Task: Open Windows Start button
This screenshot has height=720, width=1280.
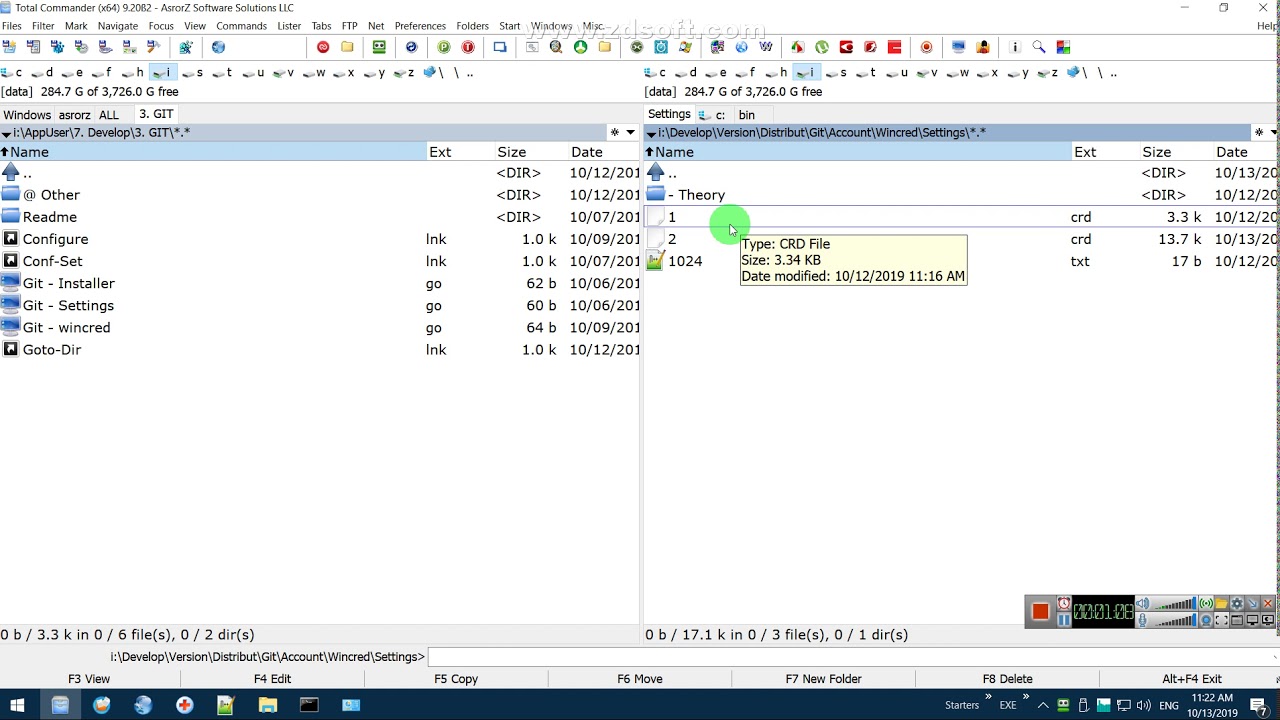Action: tap(17, 705)
